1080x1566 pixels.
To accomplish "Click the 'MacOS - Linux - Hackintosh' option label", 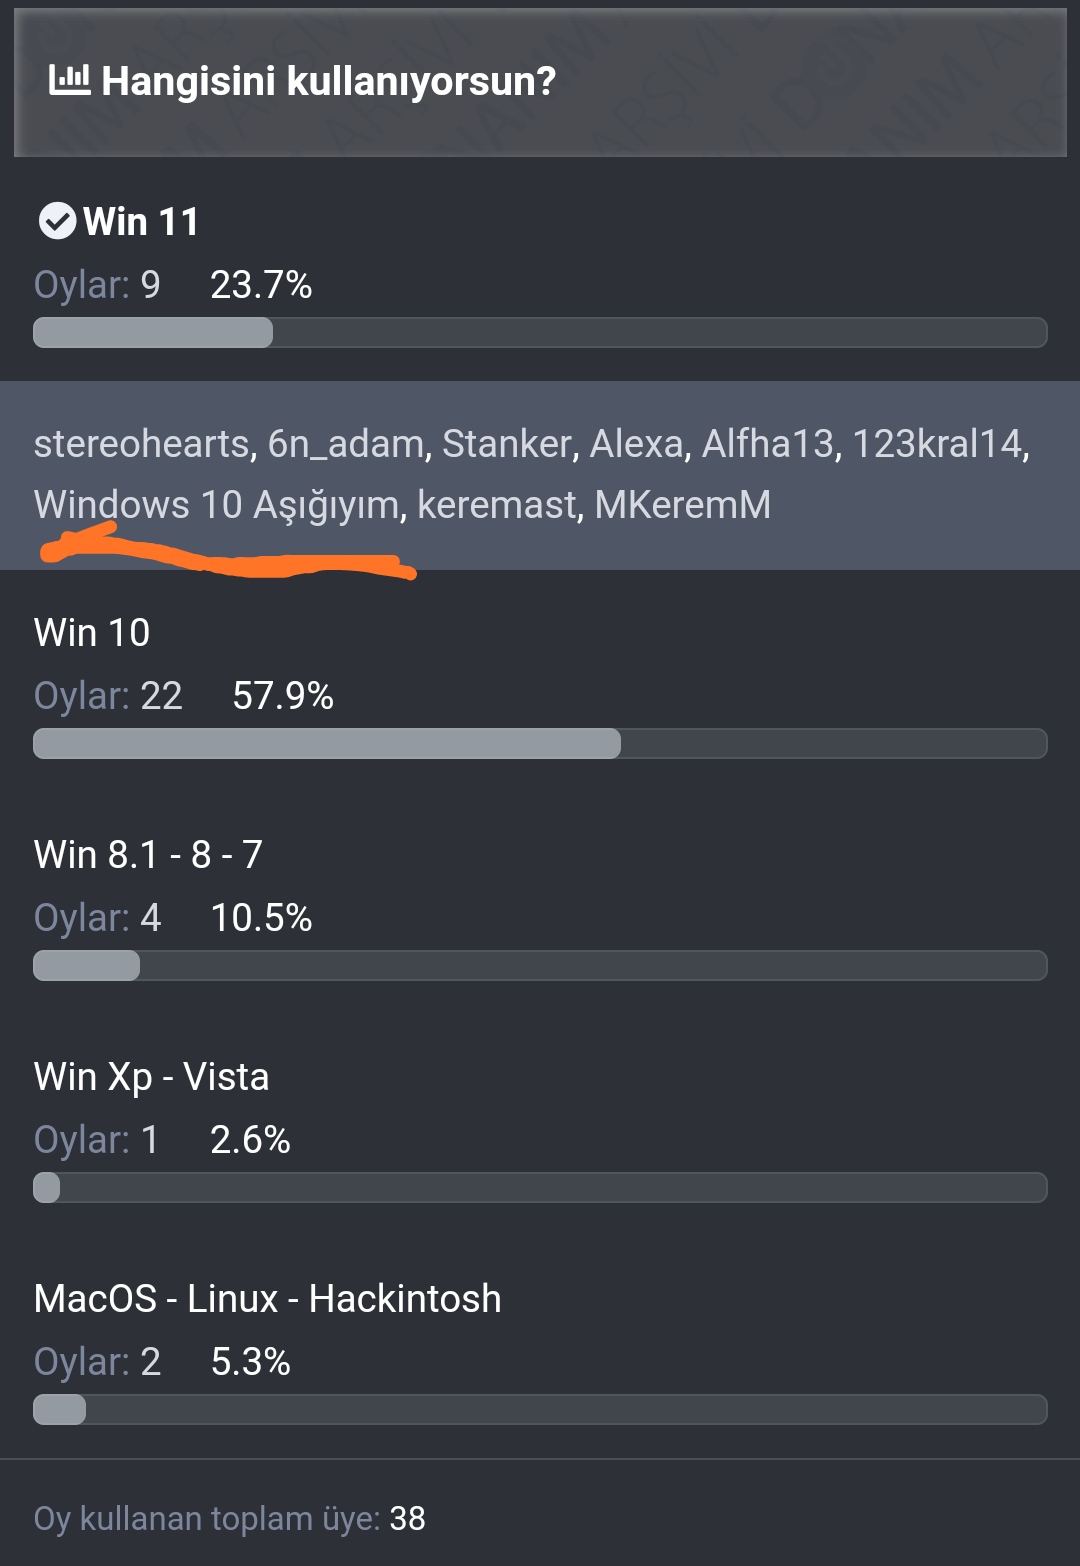I will (267, 1299).
